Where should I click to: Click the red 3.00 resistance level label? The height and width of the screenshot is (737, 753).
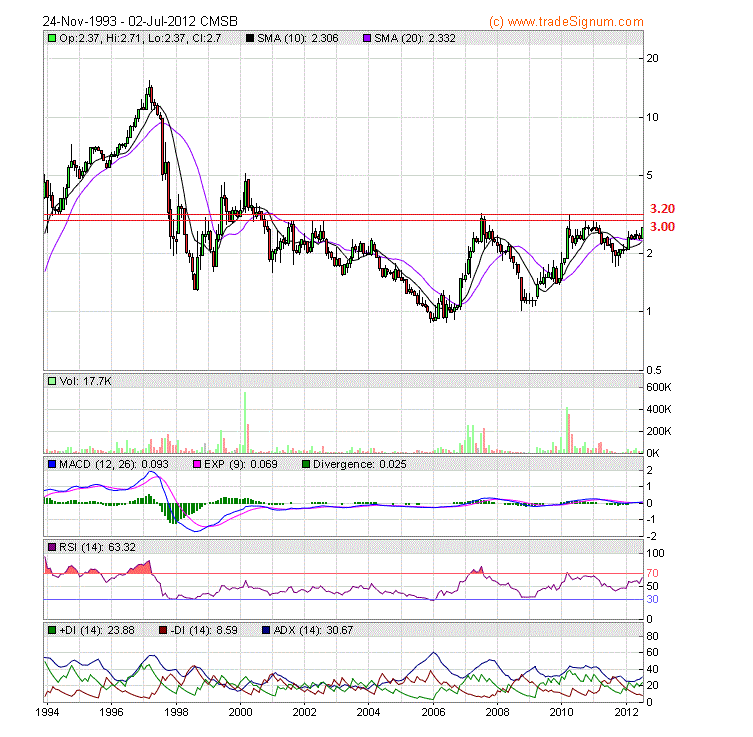tap(662, 227)
